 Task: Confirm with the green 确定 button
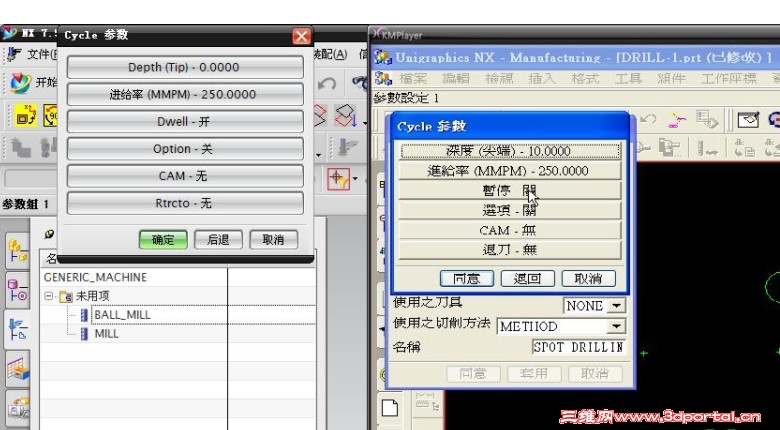click(163, 239)
